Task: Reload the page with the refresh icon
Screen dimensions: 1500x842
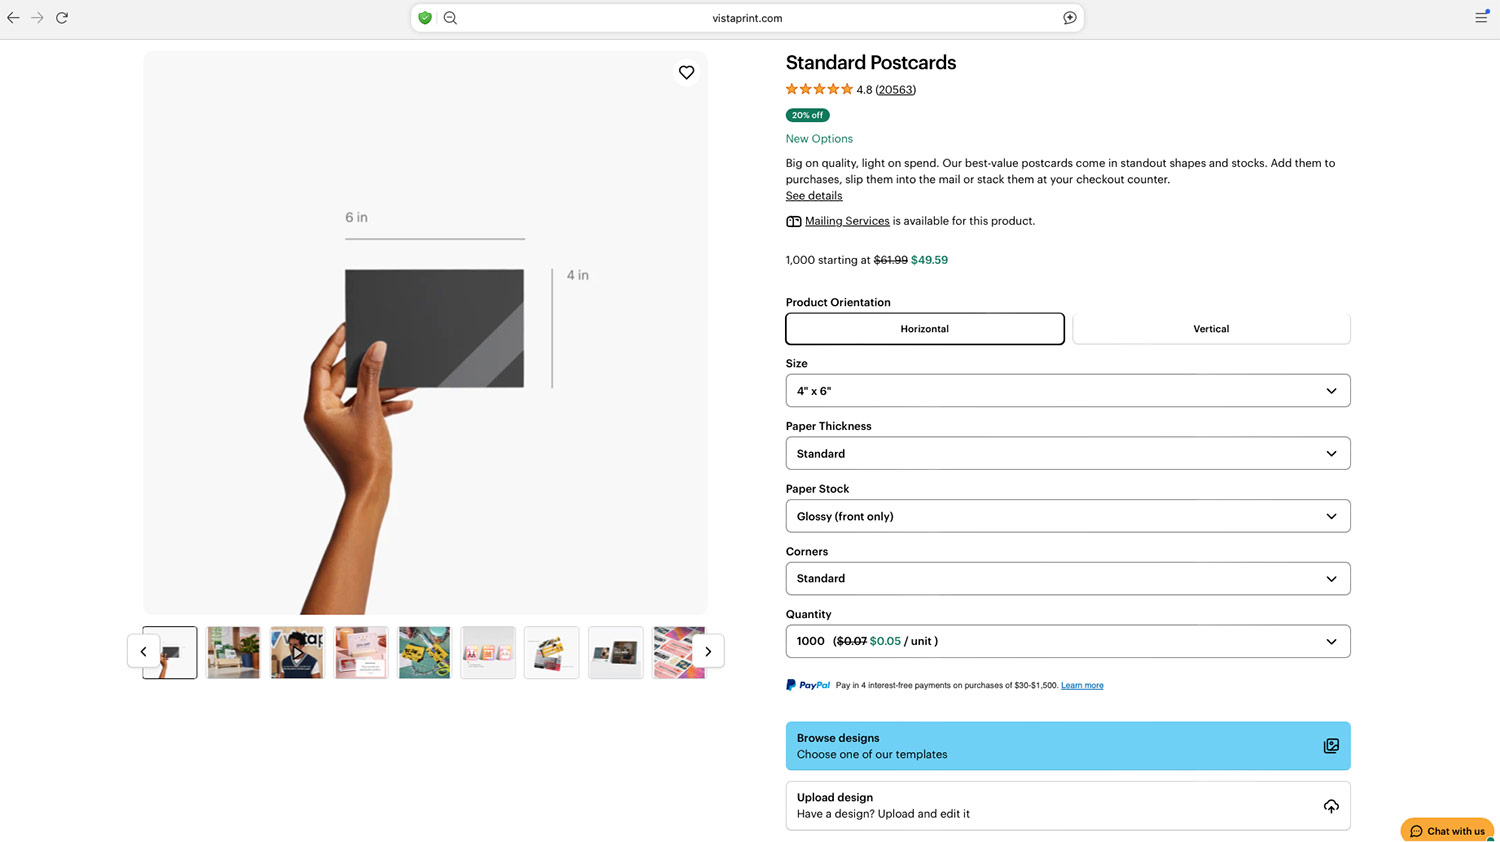Action: pyautogui.click(x=62, y=18)
